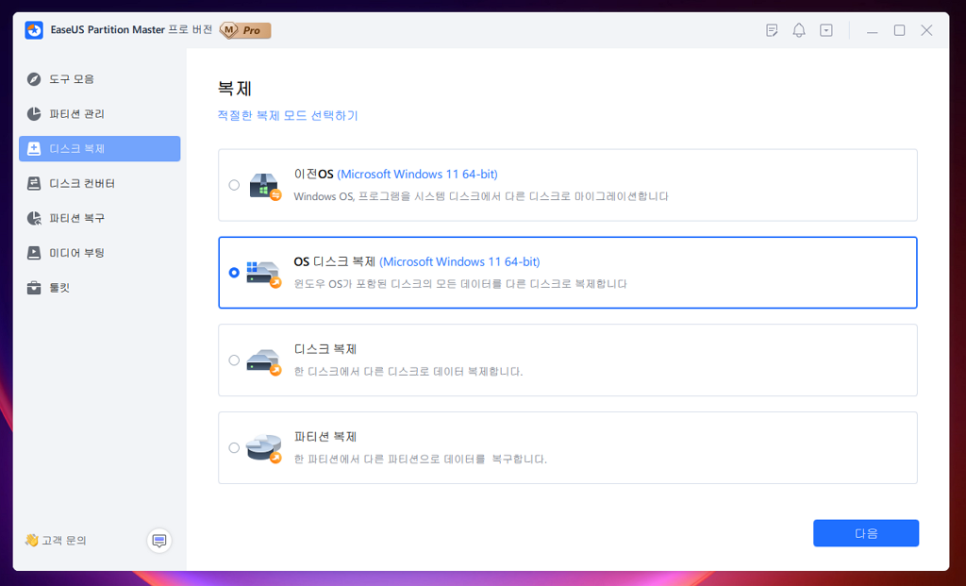Switch to 파티션 복구 in the sidebar

point(100,218)
